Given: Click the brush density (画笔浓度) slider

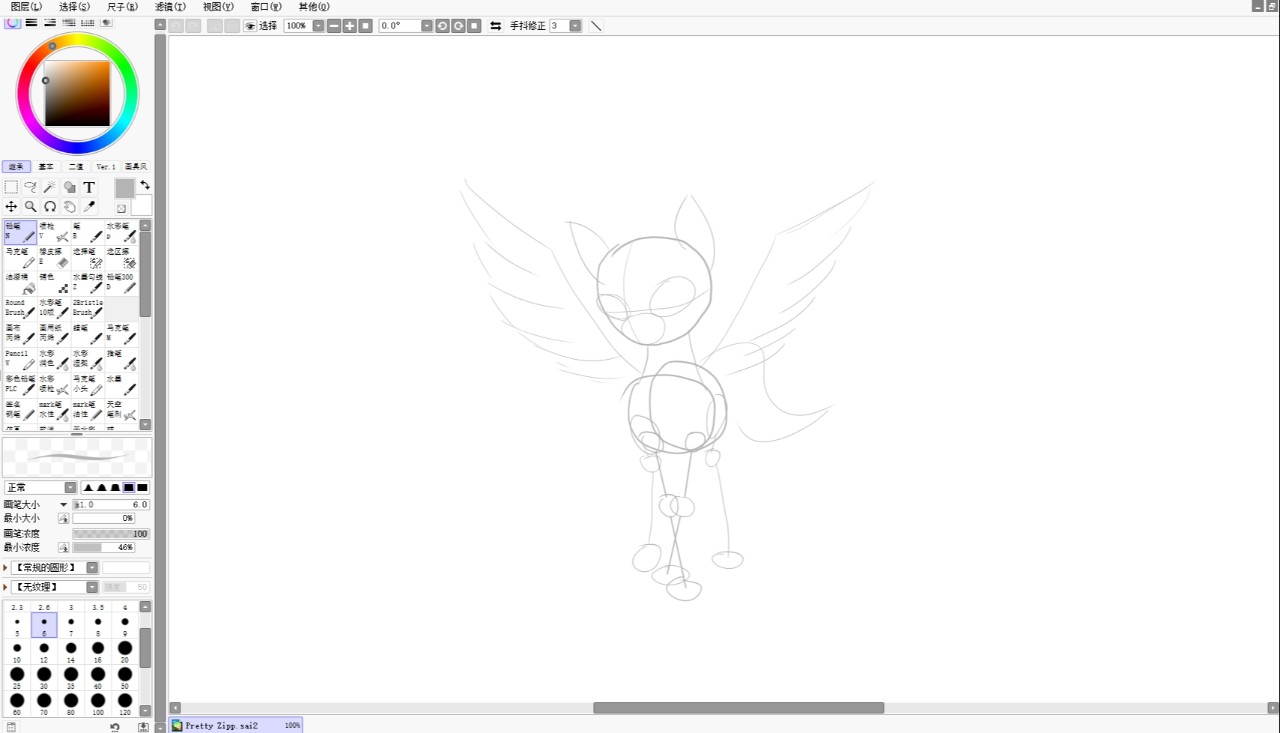Looking at the screenshot, I should click(110, 534).
